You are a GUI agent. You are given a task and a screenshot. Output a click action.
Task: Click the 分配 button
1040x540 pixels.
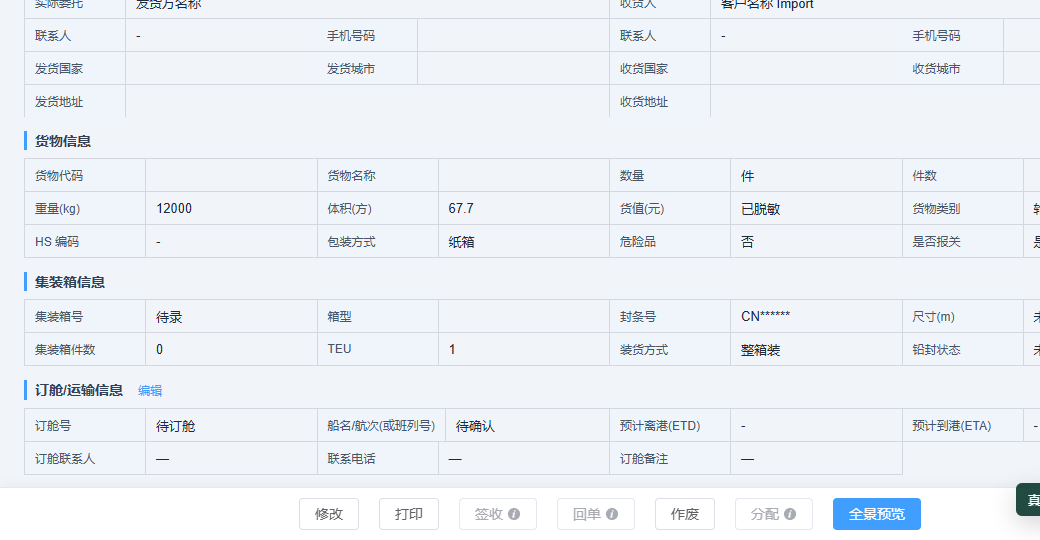click(x=773, y=514)
